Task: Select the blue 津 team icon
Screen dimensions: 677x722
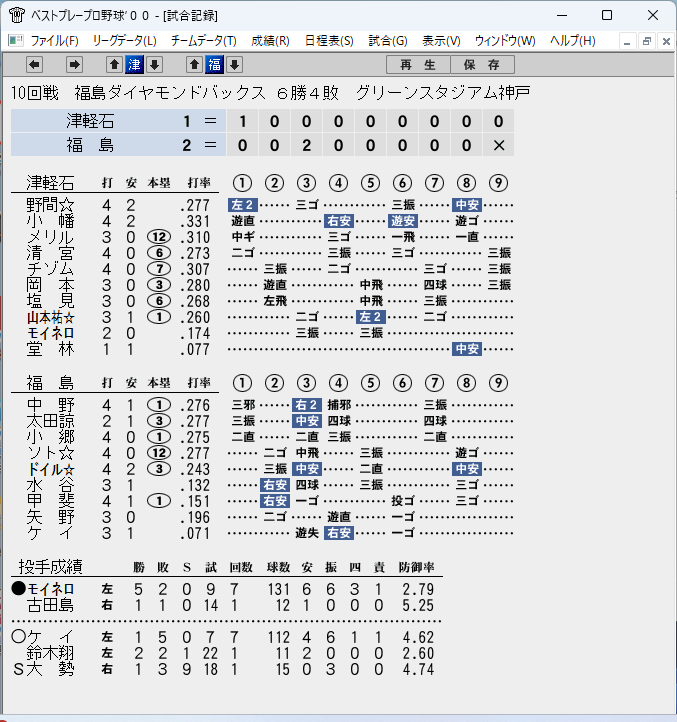Action: (x=134, y=65)
